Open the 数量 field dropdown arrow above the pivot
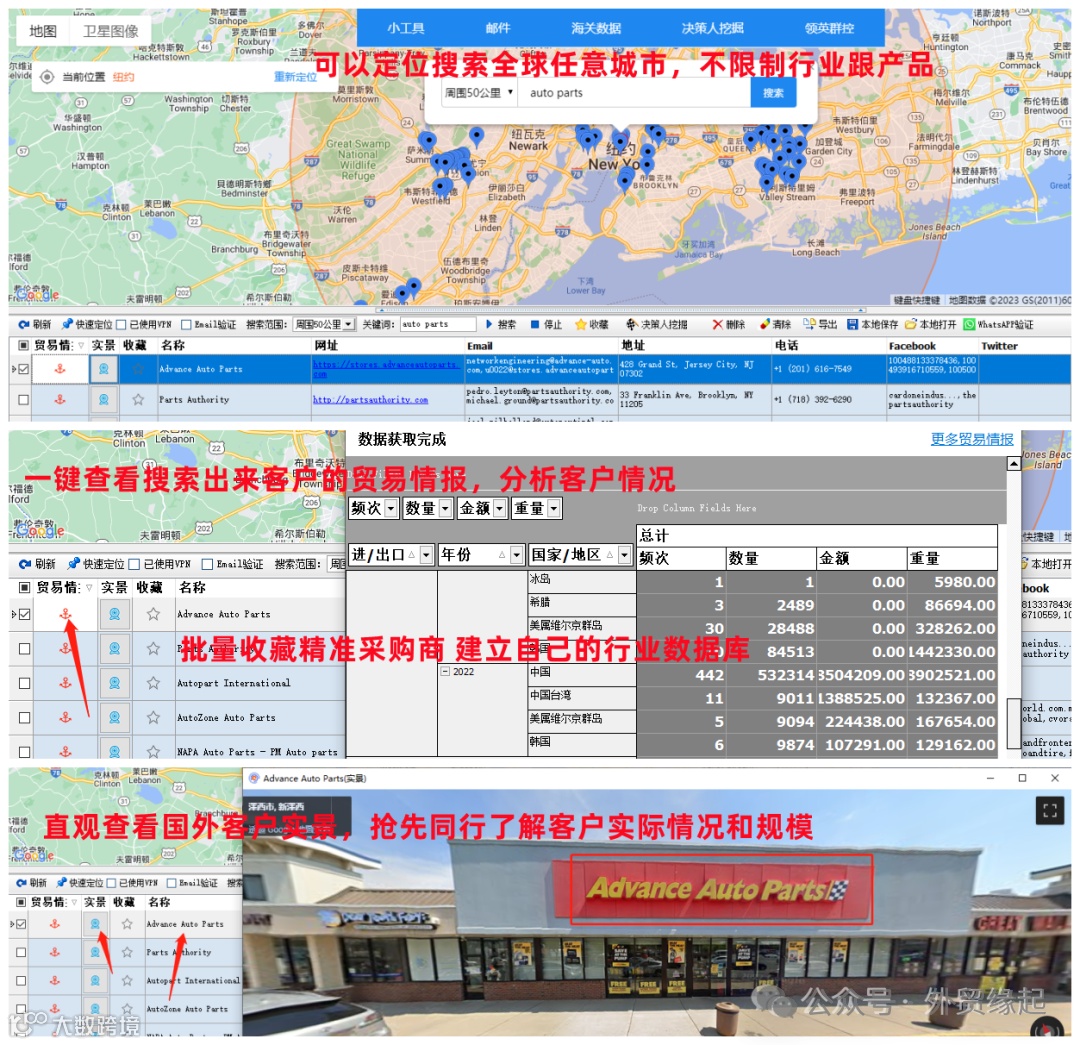1080x1045 pixels. point(445,508)
